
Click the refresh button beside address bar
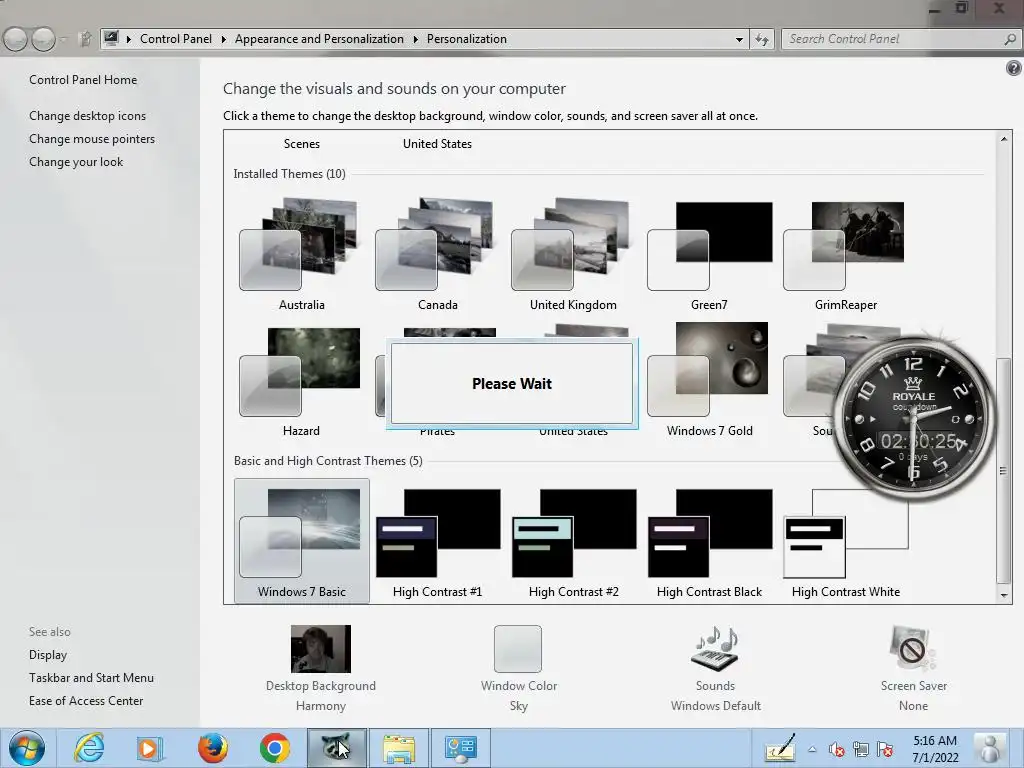[x=761, y=39]
